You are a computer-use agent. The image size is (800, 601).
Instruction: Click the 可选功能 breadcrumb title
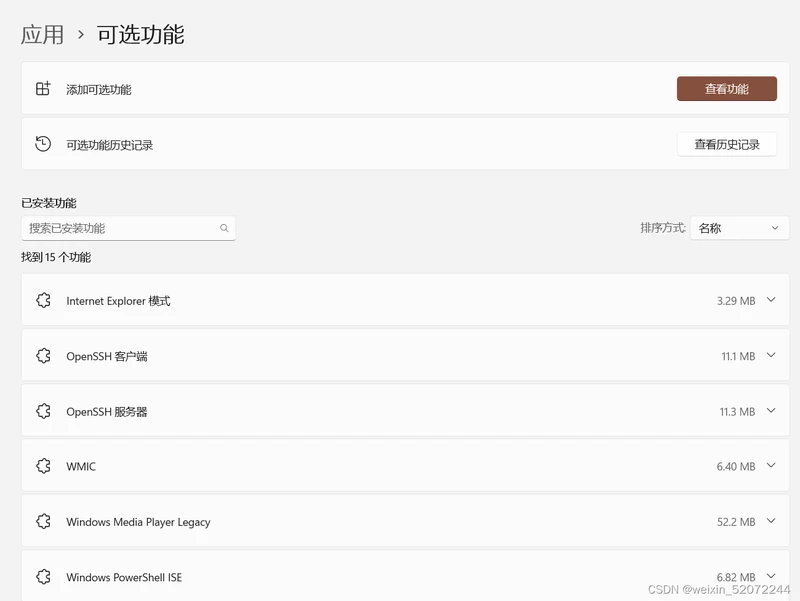pos(141,35)
